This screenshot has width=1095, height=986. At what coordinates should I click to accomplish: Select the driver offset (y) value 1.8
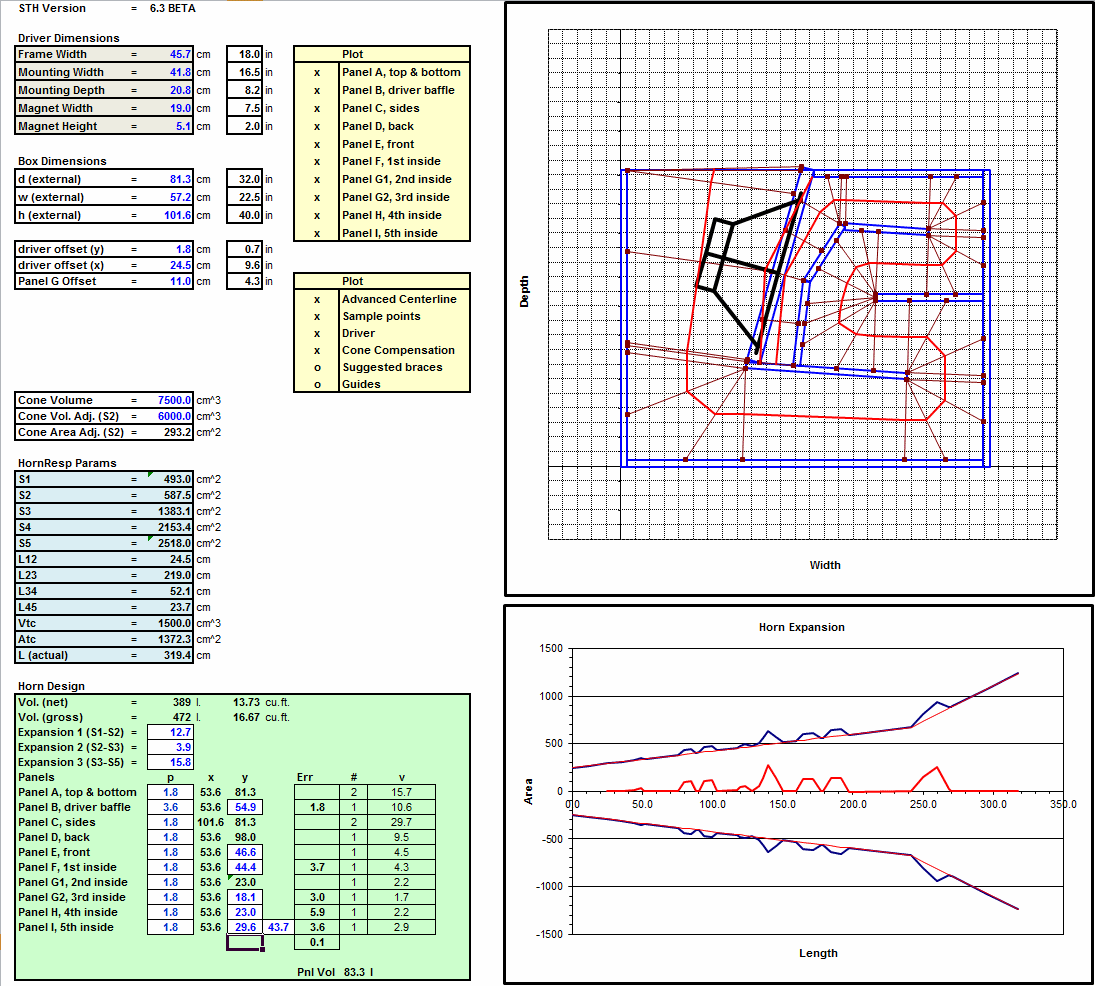click(170, 249)
